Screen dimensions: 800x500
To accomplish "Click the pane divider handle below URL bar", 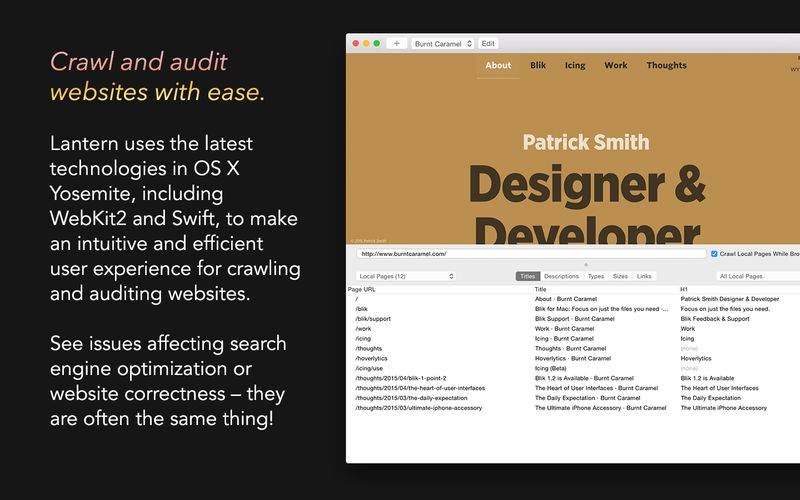I will pos(586,265).
